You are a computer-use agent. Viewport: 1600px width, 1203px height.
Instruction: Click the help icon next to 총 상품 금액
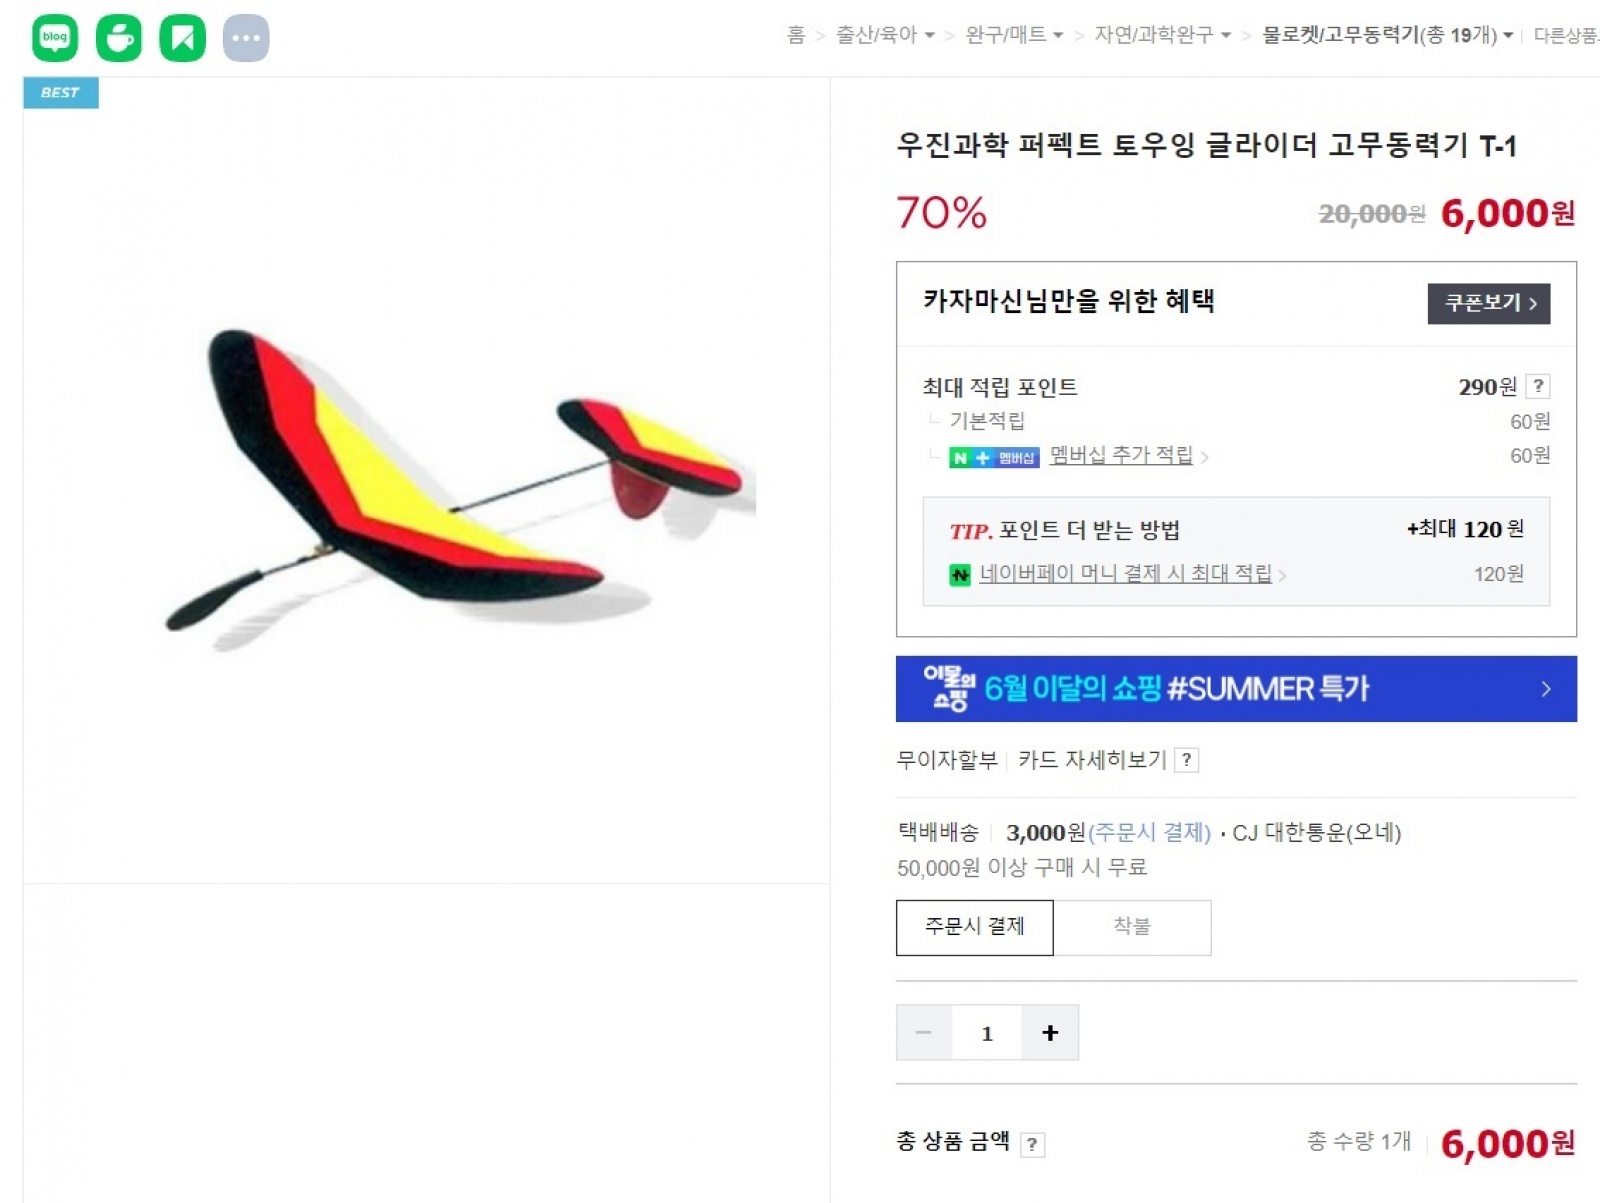(1032, 1144)
